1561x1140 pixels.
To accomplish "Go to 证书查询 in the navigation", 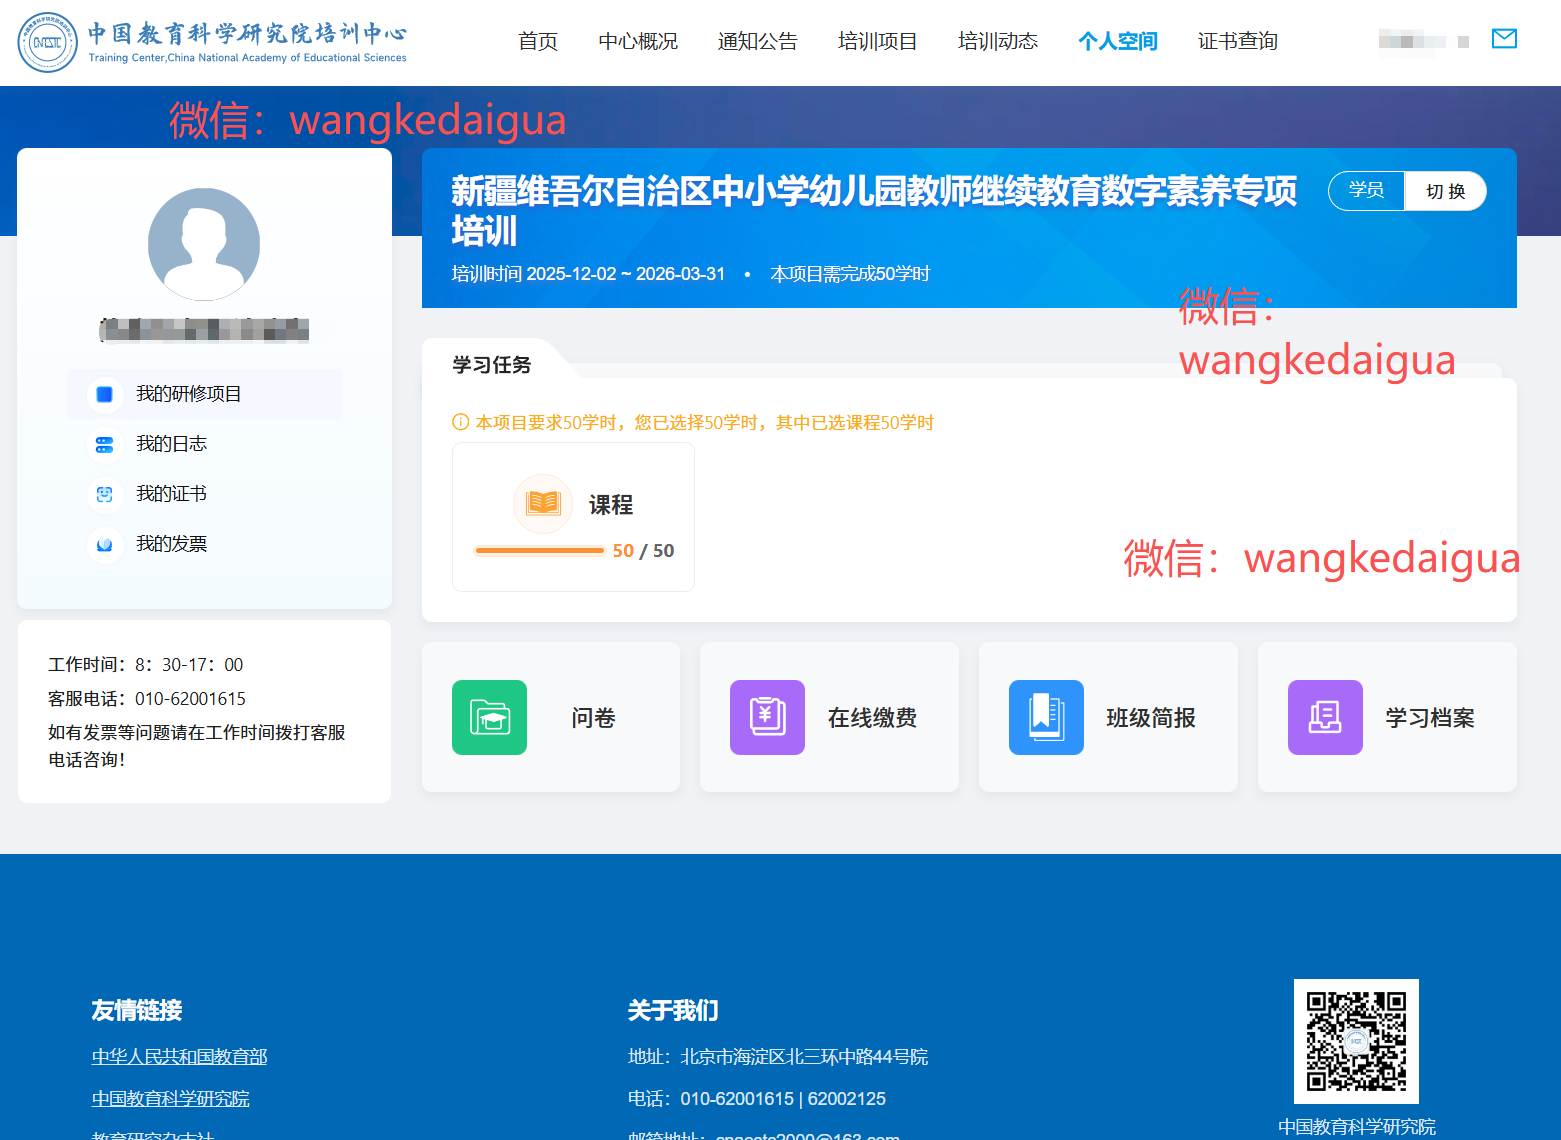I will tap(1237, 41).
